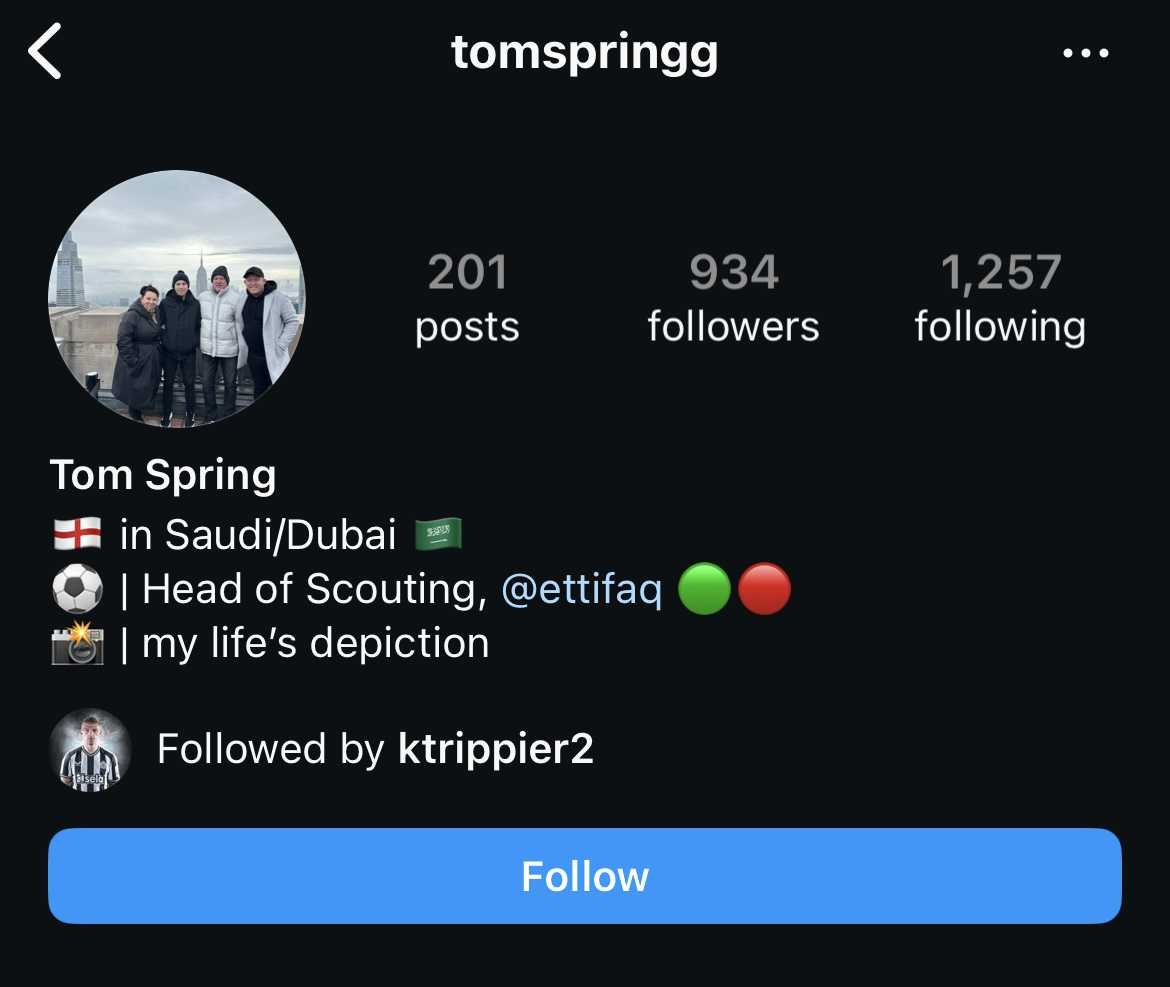Tap the Saudi Arabia flag emoji
Image resolution: width=1170 pixels, height=987 pixels.
point(438,534)
